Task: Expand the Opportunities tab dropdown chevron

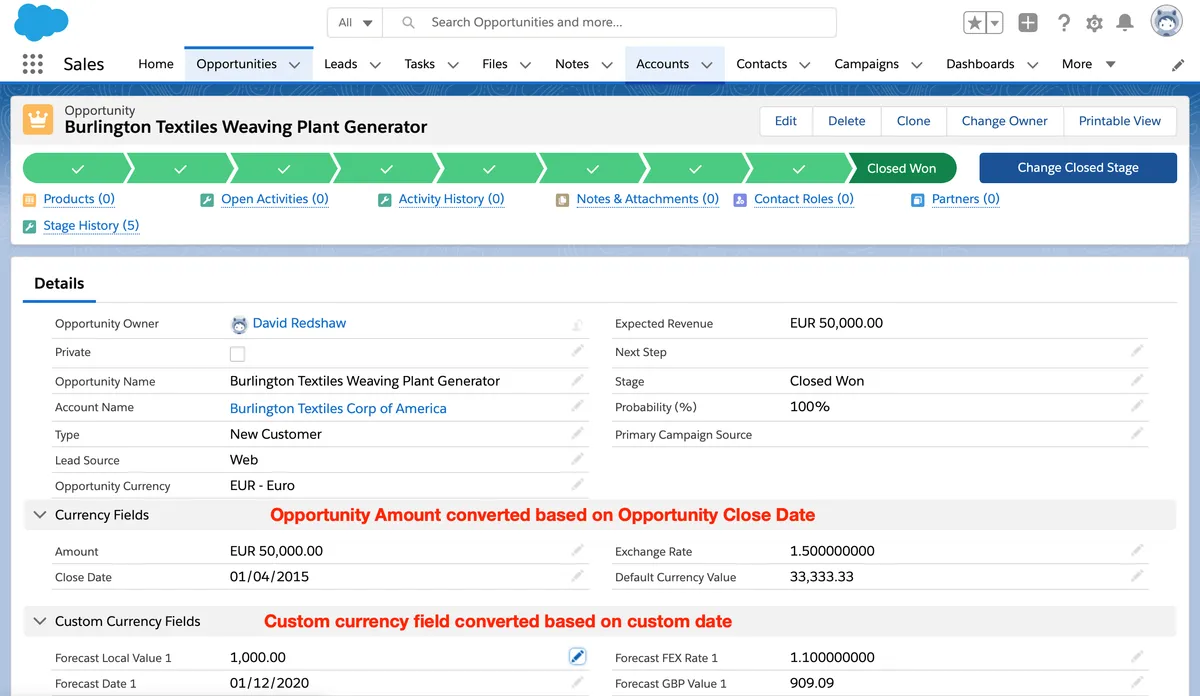Action: (x=294, y=65)
